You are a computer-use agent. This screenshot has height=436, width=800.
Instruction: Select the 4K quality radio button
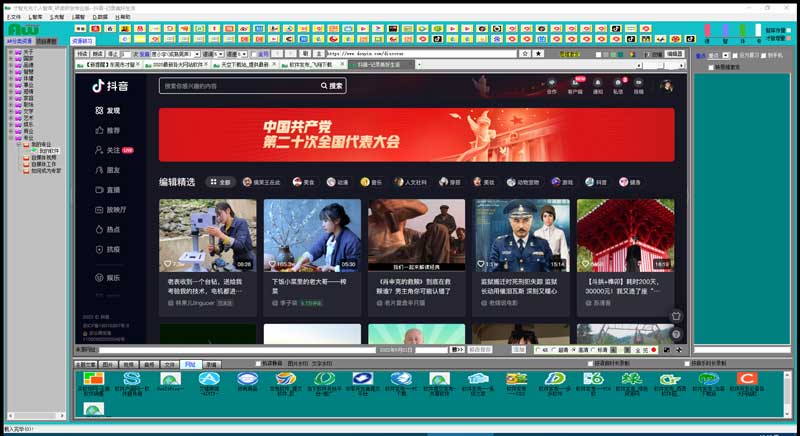(538, 350)
